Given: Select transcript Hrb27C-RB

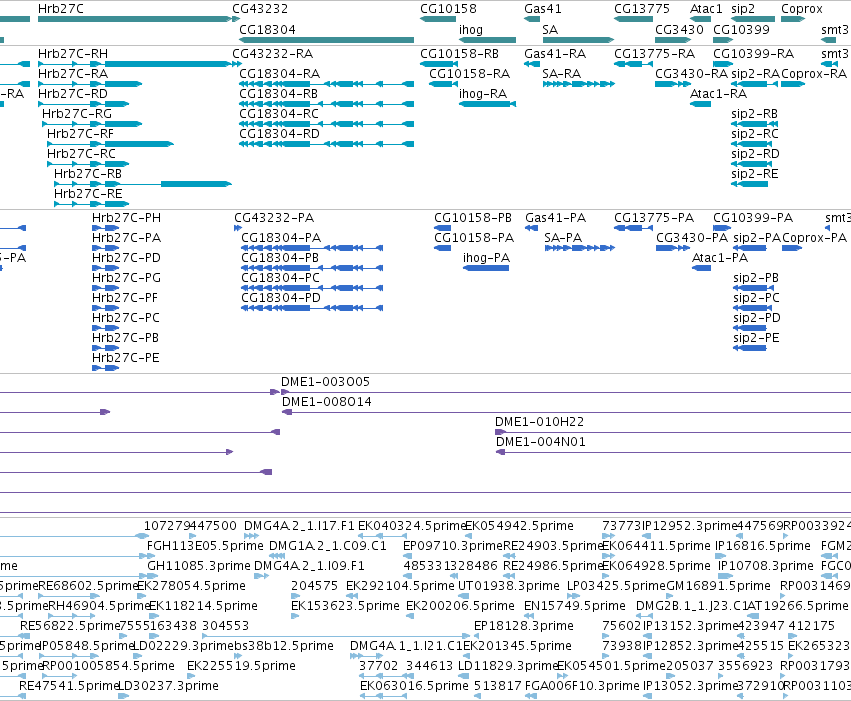Looking at the screenshot, I should 143,184.
